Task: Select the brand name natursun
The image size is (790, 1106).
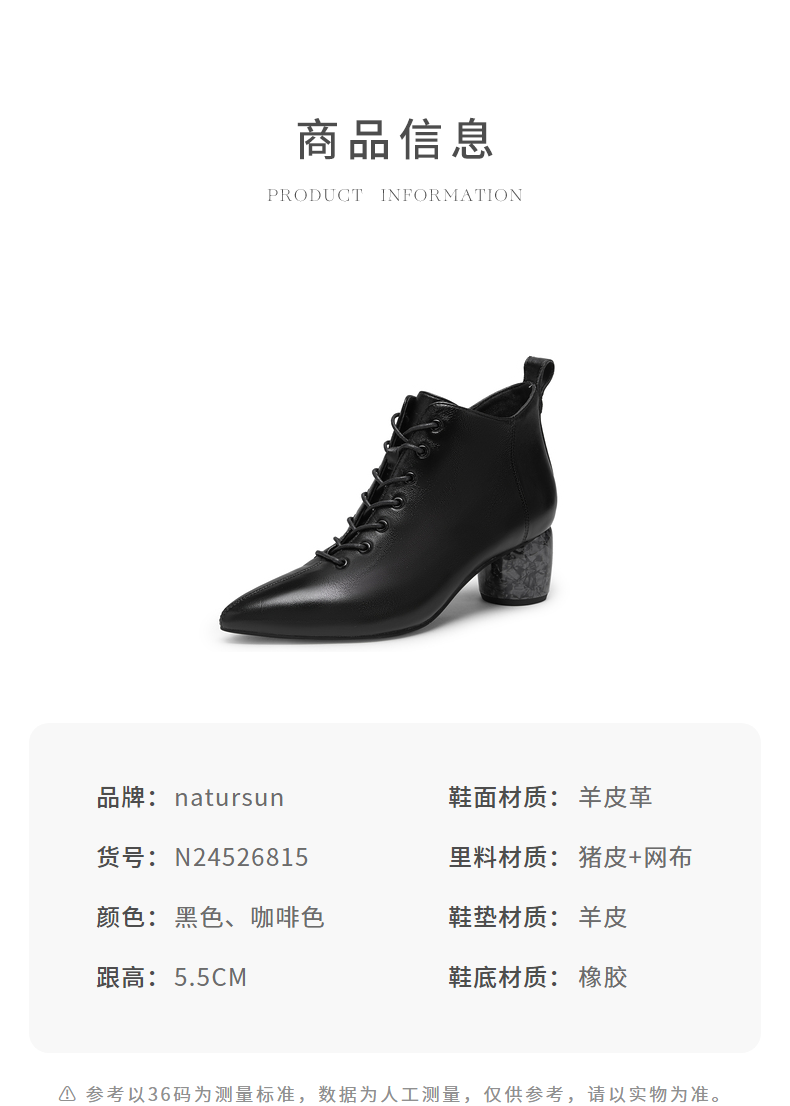Action: pyautogui.click(x=229, y=798)
